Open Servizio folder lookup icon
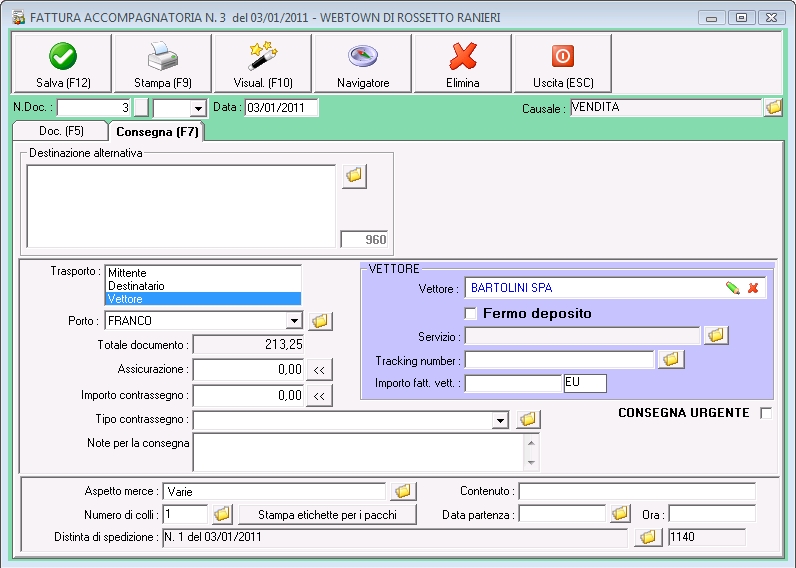The image size is (796, 568). [716, 335]
